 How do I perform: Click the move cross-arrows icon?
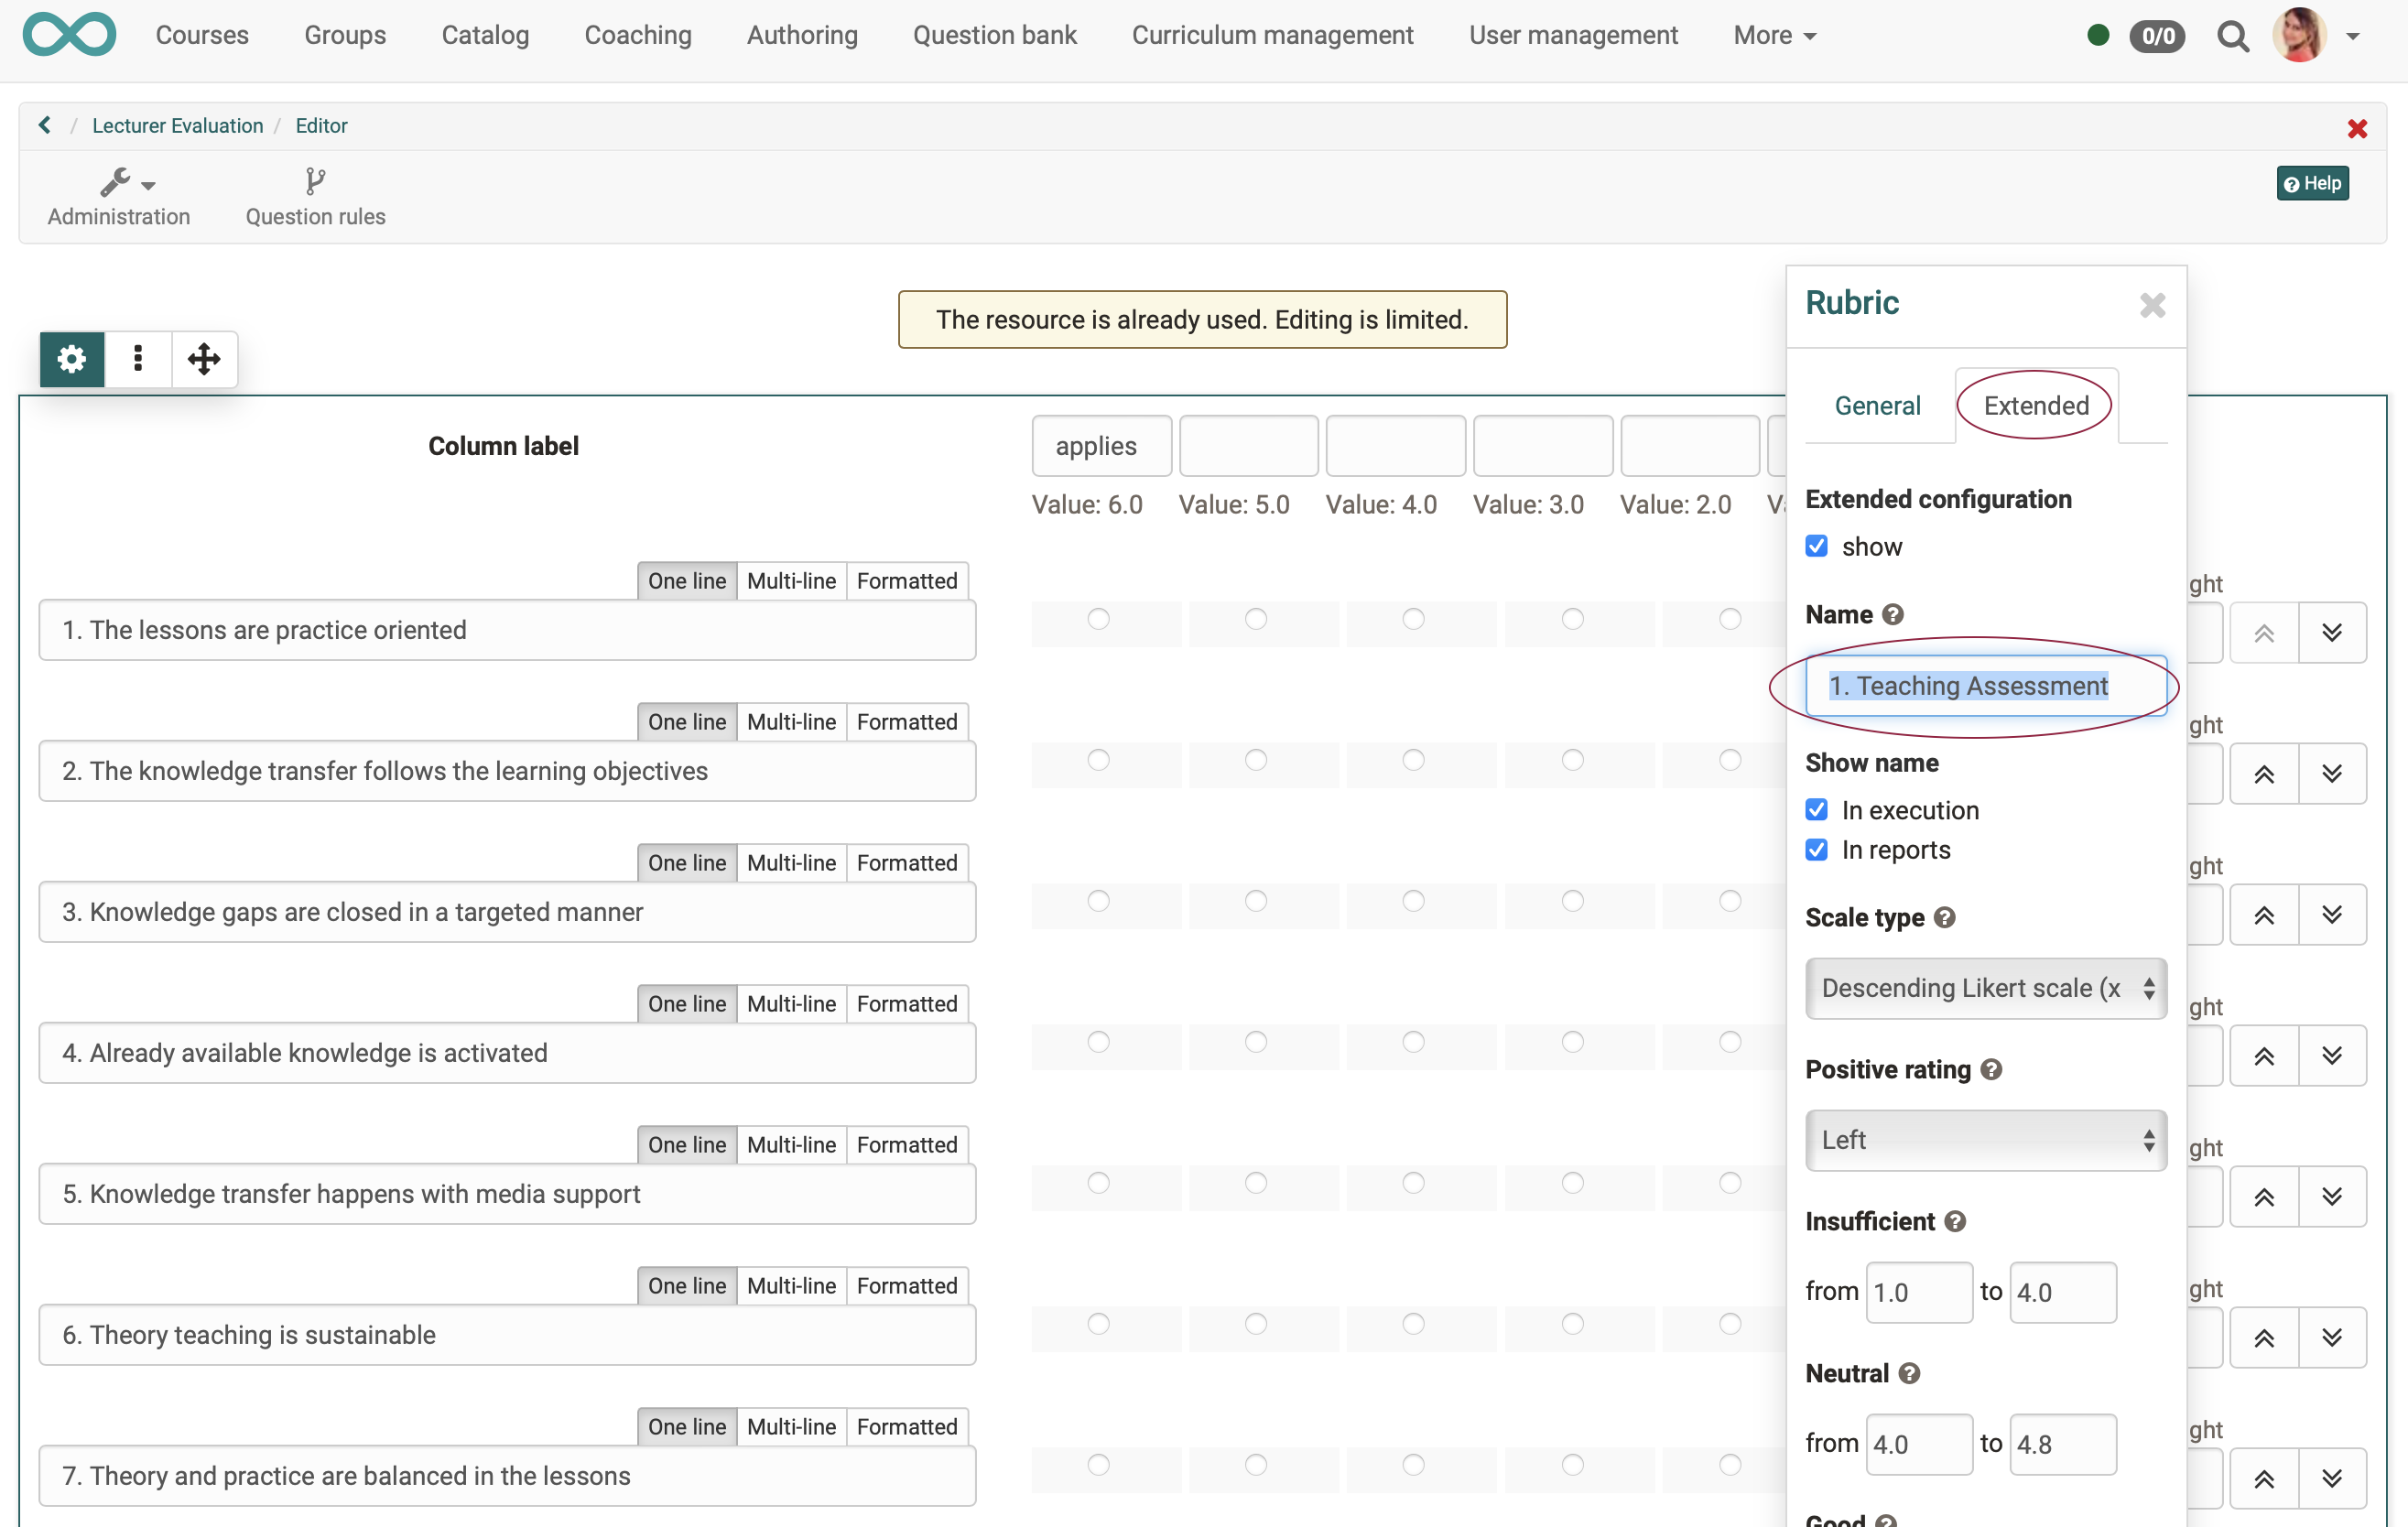[204, 359]
